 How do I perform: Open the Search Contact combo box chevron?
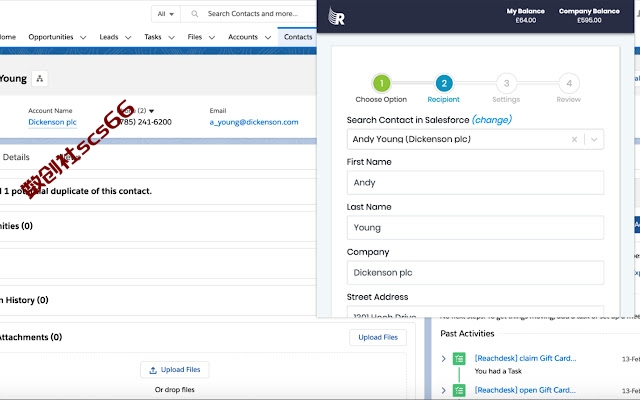click(594, 139)
